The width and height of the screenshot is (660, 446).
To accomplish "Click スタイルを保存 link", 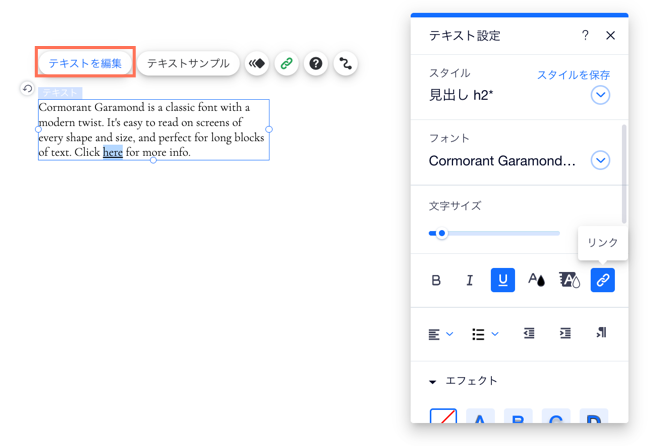I will click(x=574, y=75).
